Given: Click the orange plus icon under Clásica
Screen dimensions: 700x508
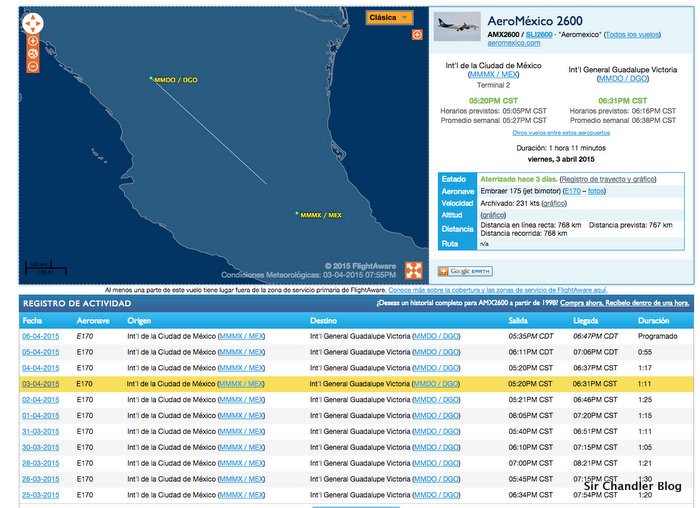Looking at the screenshot, I should 417,35.
